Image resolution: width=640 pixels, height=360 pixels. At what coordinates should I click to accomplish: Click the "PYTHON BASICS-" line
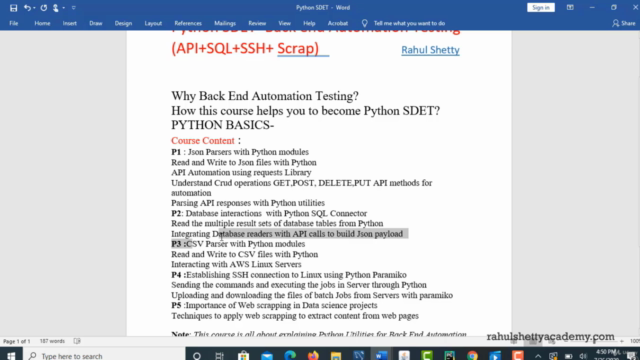click(222, 125)
